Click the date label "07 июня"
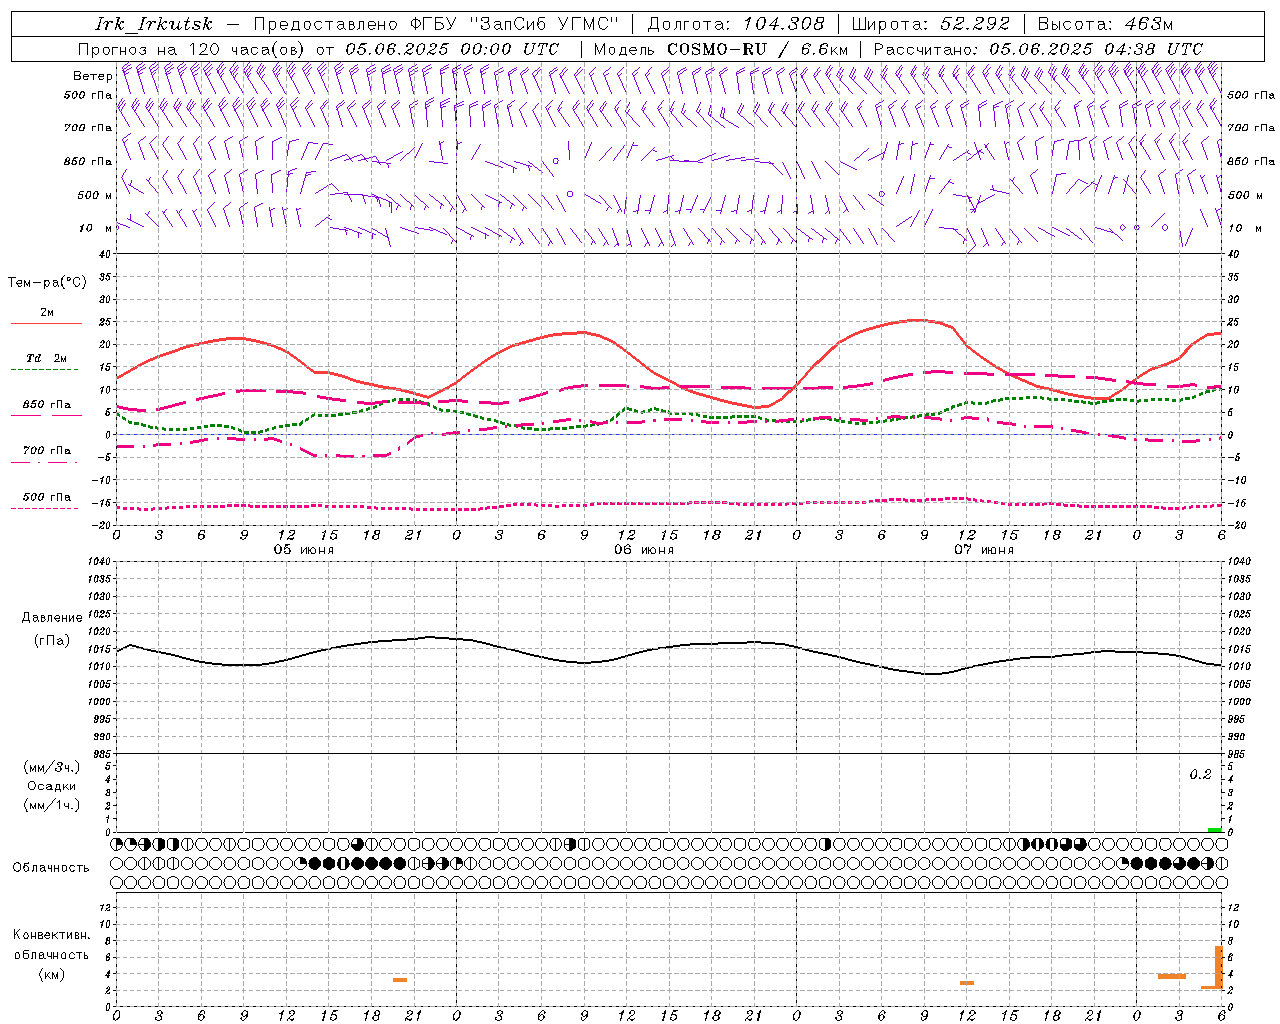Image resolution: width=1280 pixels, height=1024 pixels. pos(984,550)
